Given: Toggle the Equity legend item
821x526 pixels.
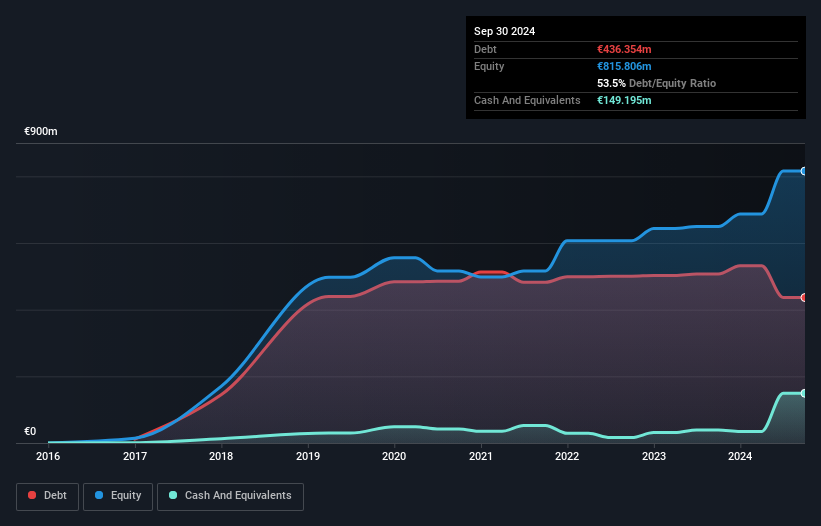Looking at the screenshot, I should tap(118, 496).
